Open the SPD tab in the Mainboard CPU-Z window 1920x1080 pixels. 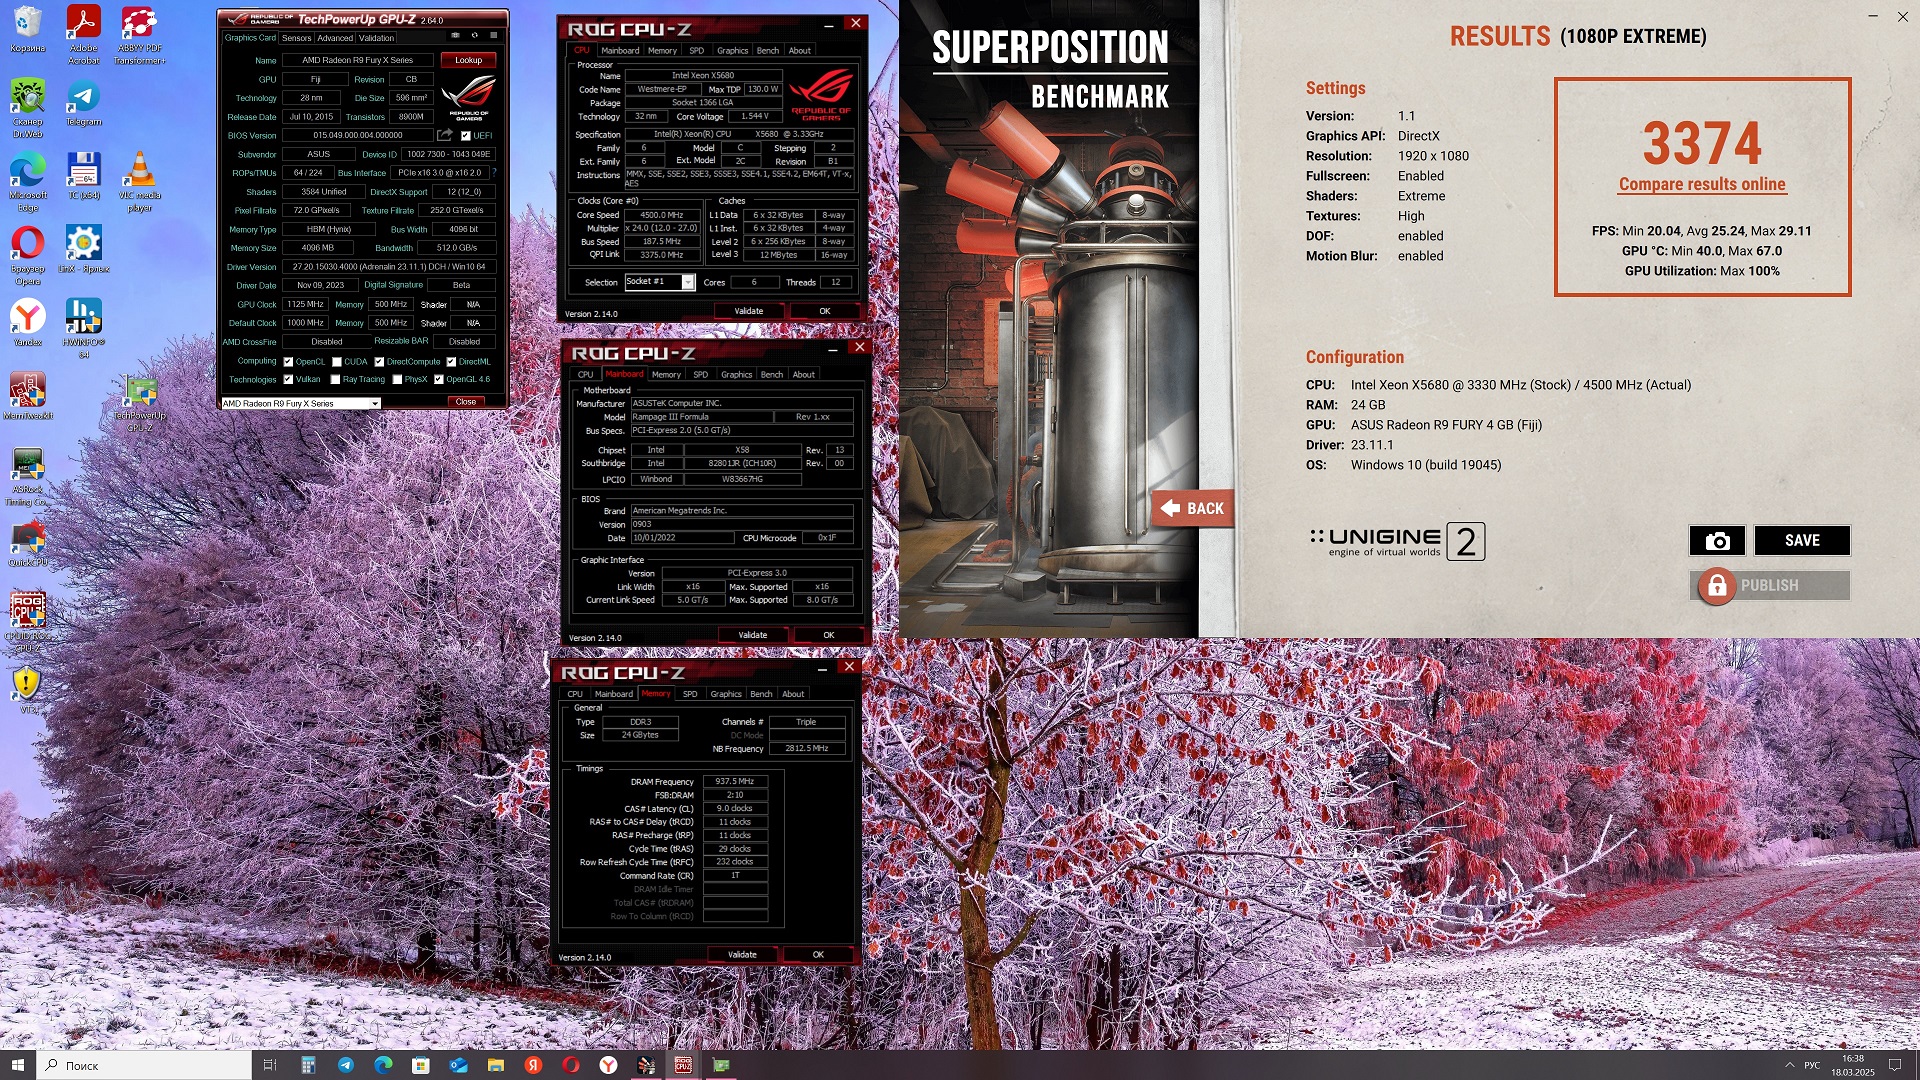click(700, 374)
